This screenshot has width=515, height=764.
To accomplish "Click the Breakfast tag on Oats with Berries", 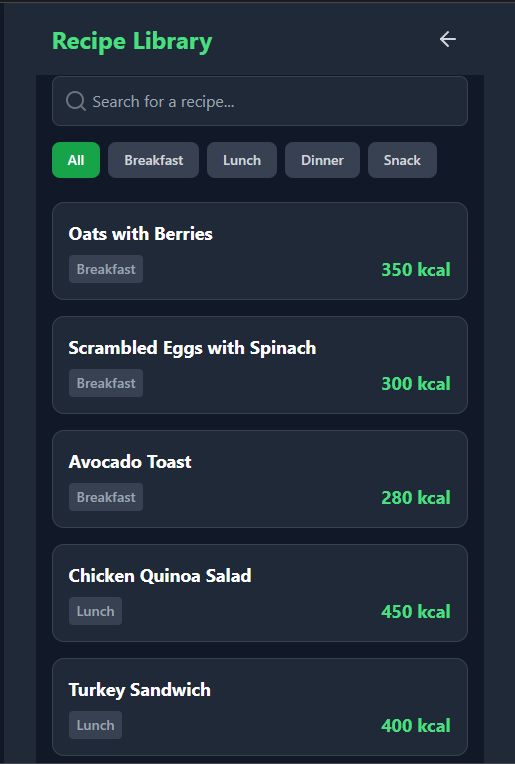I will coord(106,269).
